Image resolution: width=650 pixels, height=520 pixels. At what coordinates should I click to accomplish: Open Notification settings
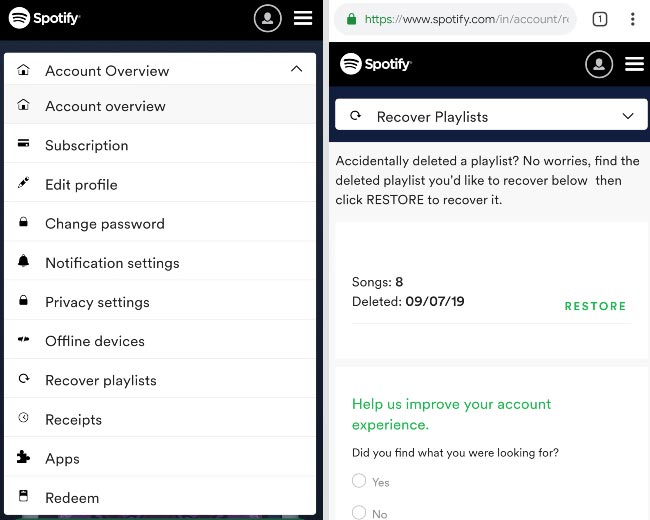click(160, 262)
